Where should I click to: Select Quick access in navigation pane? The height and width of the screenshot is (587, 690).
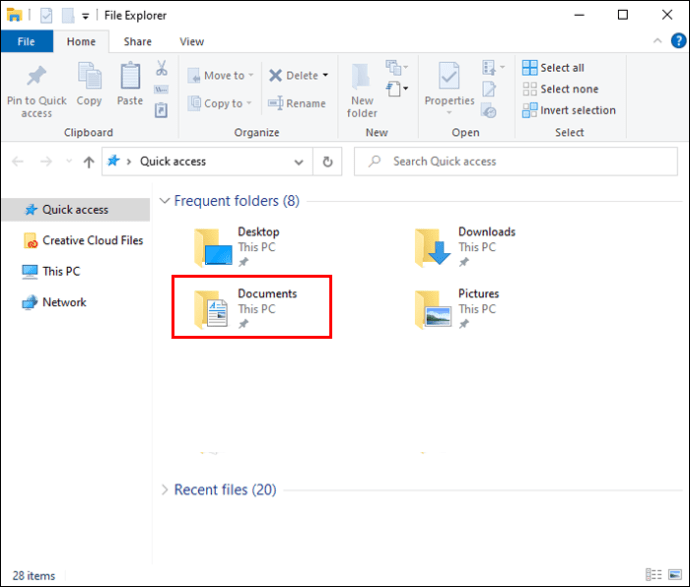[76, 209]
